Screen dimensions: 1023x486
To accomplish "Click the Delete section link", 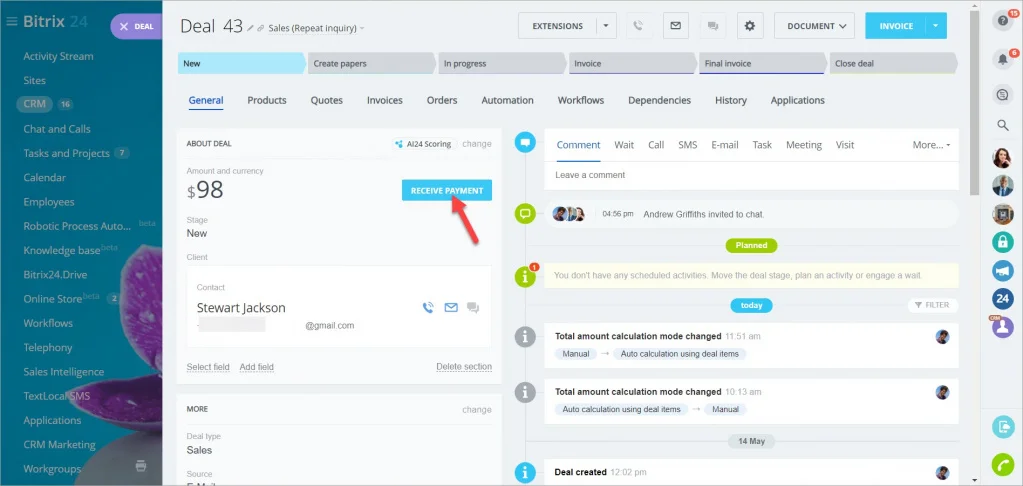I will pyautogui.click(x=464, y=367).
